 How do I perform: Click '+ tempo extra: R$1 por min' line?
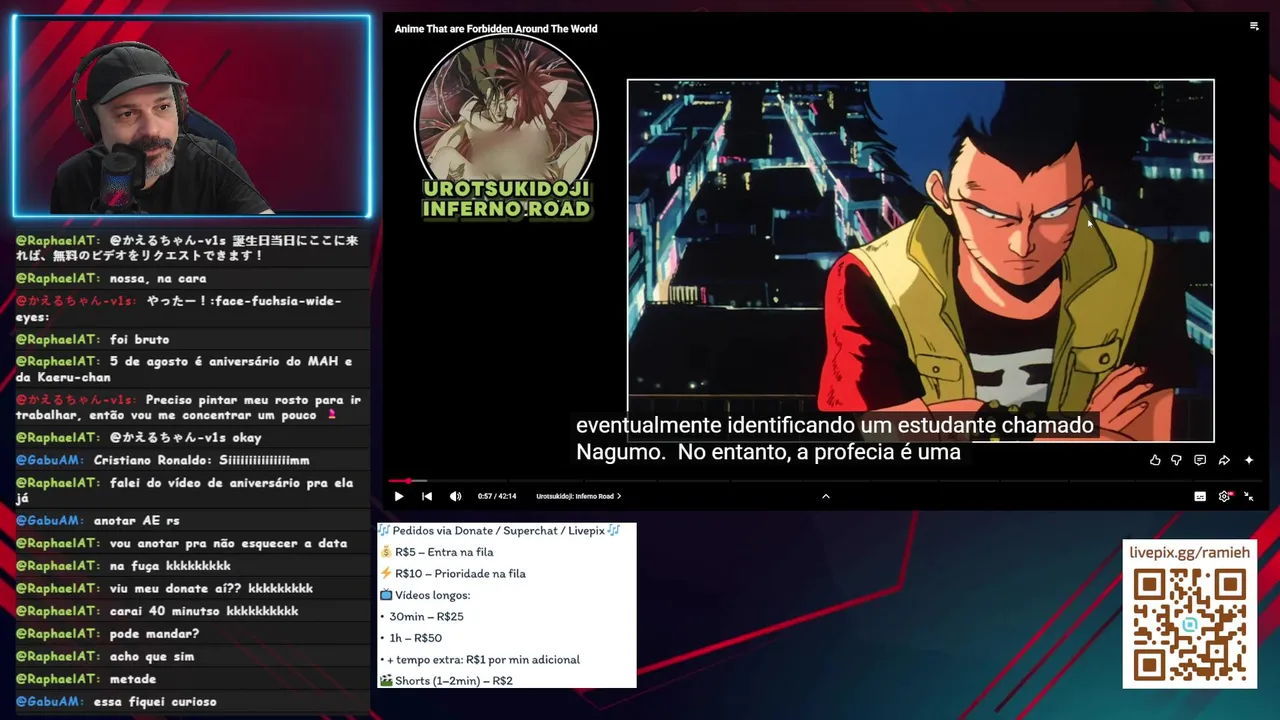point(480,660)
